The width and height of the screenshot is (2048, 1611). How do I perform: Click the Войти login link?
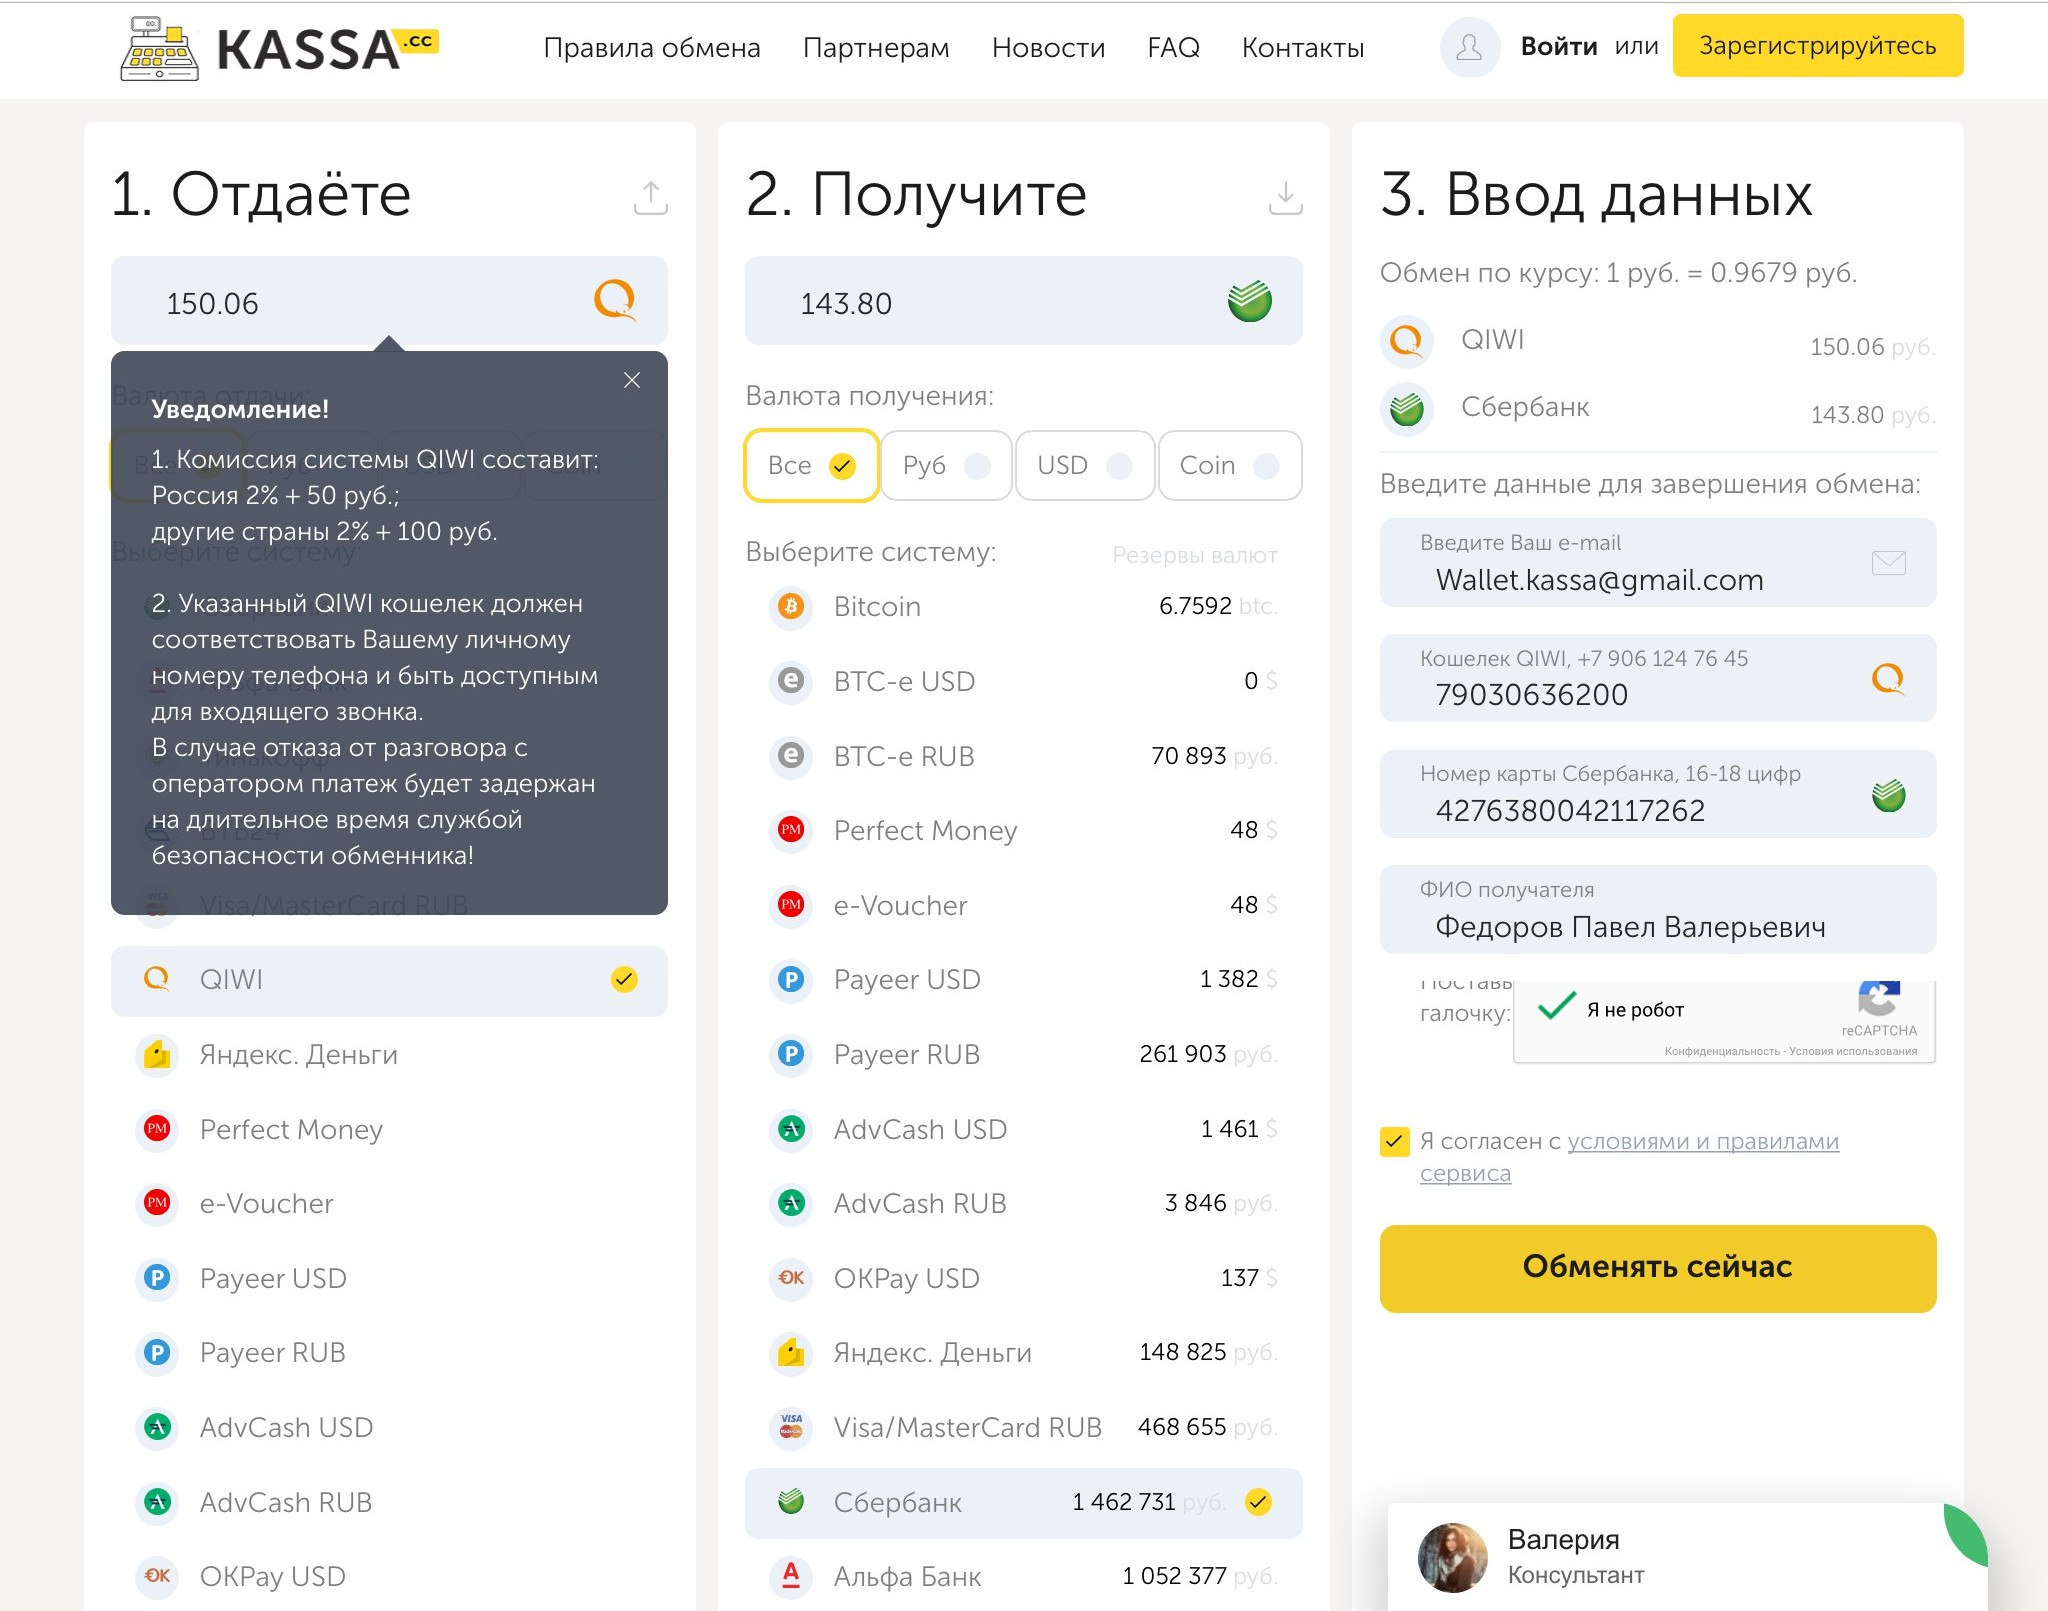(x=1559, y=46)
